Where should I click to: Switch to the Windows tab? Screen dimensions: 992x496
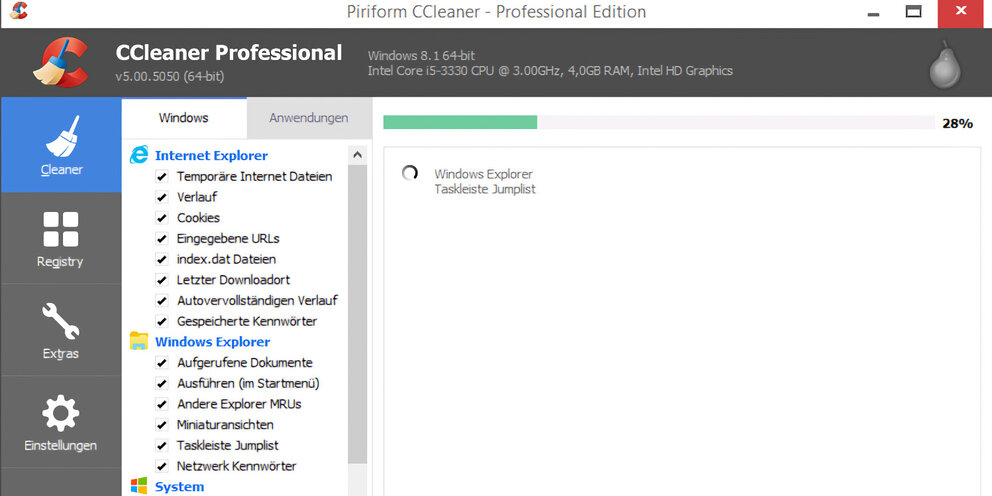183,118
